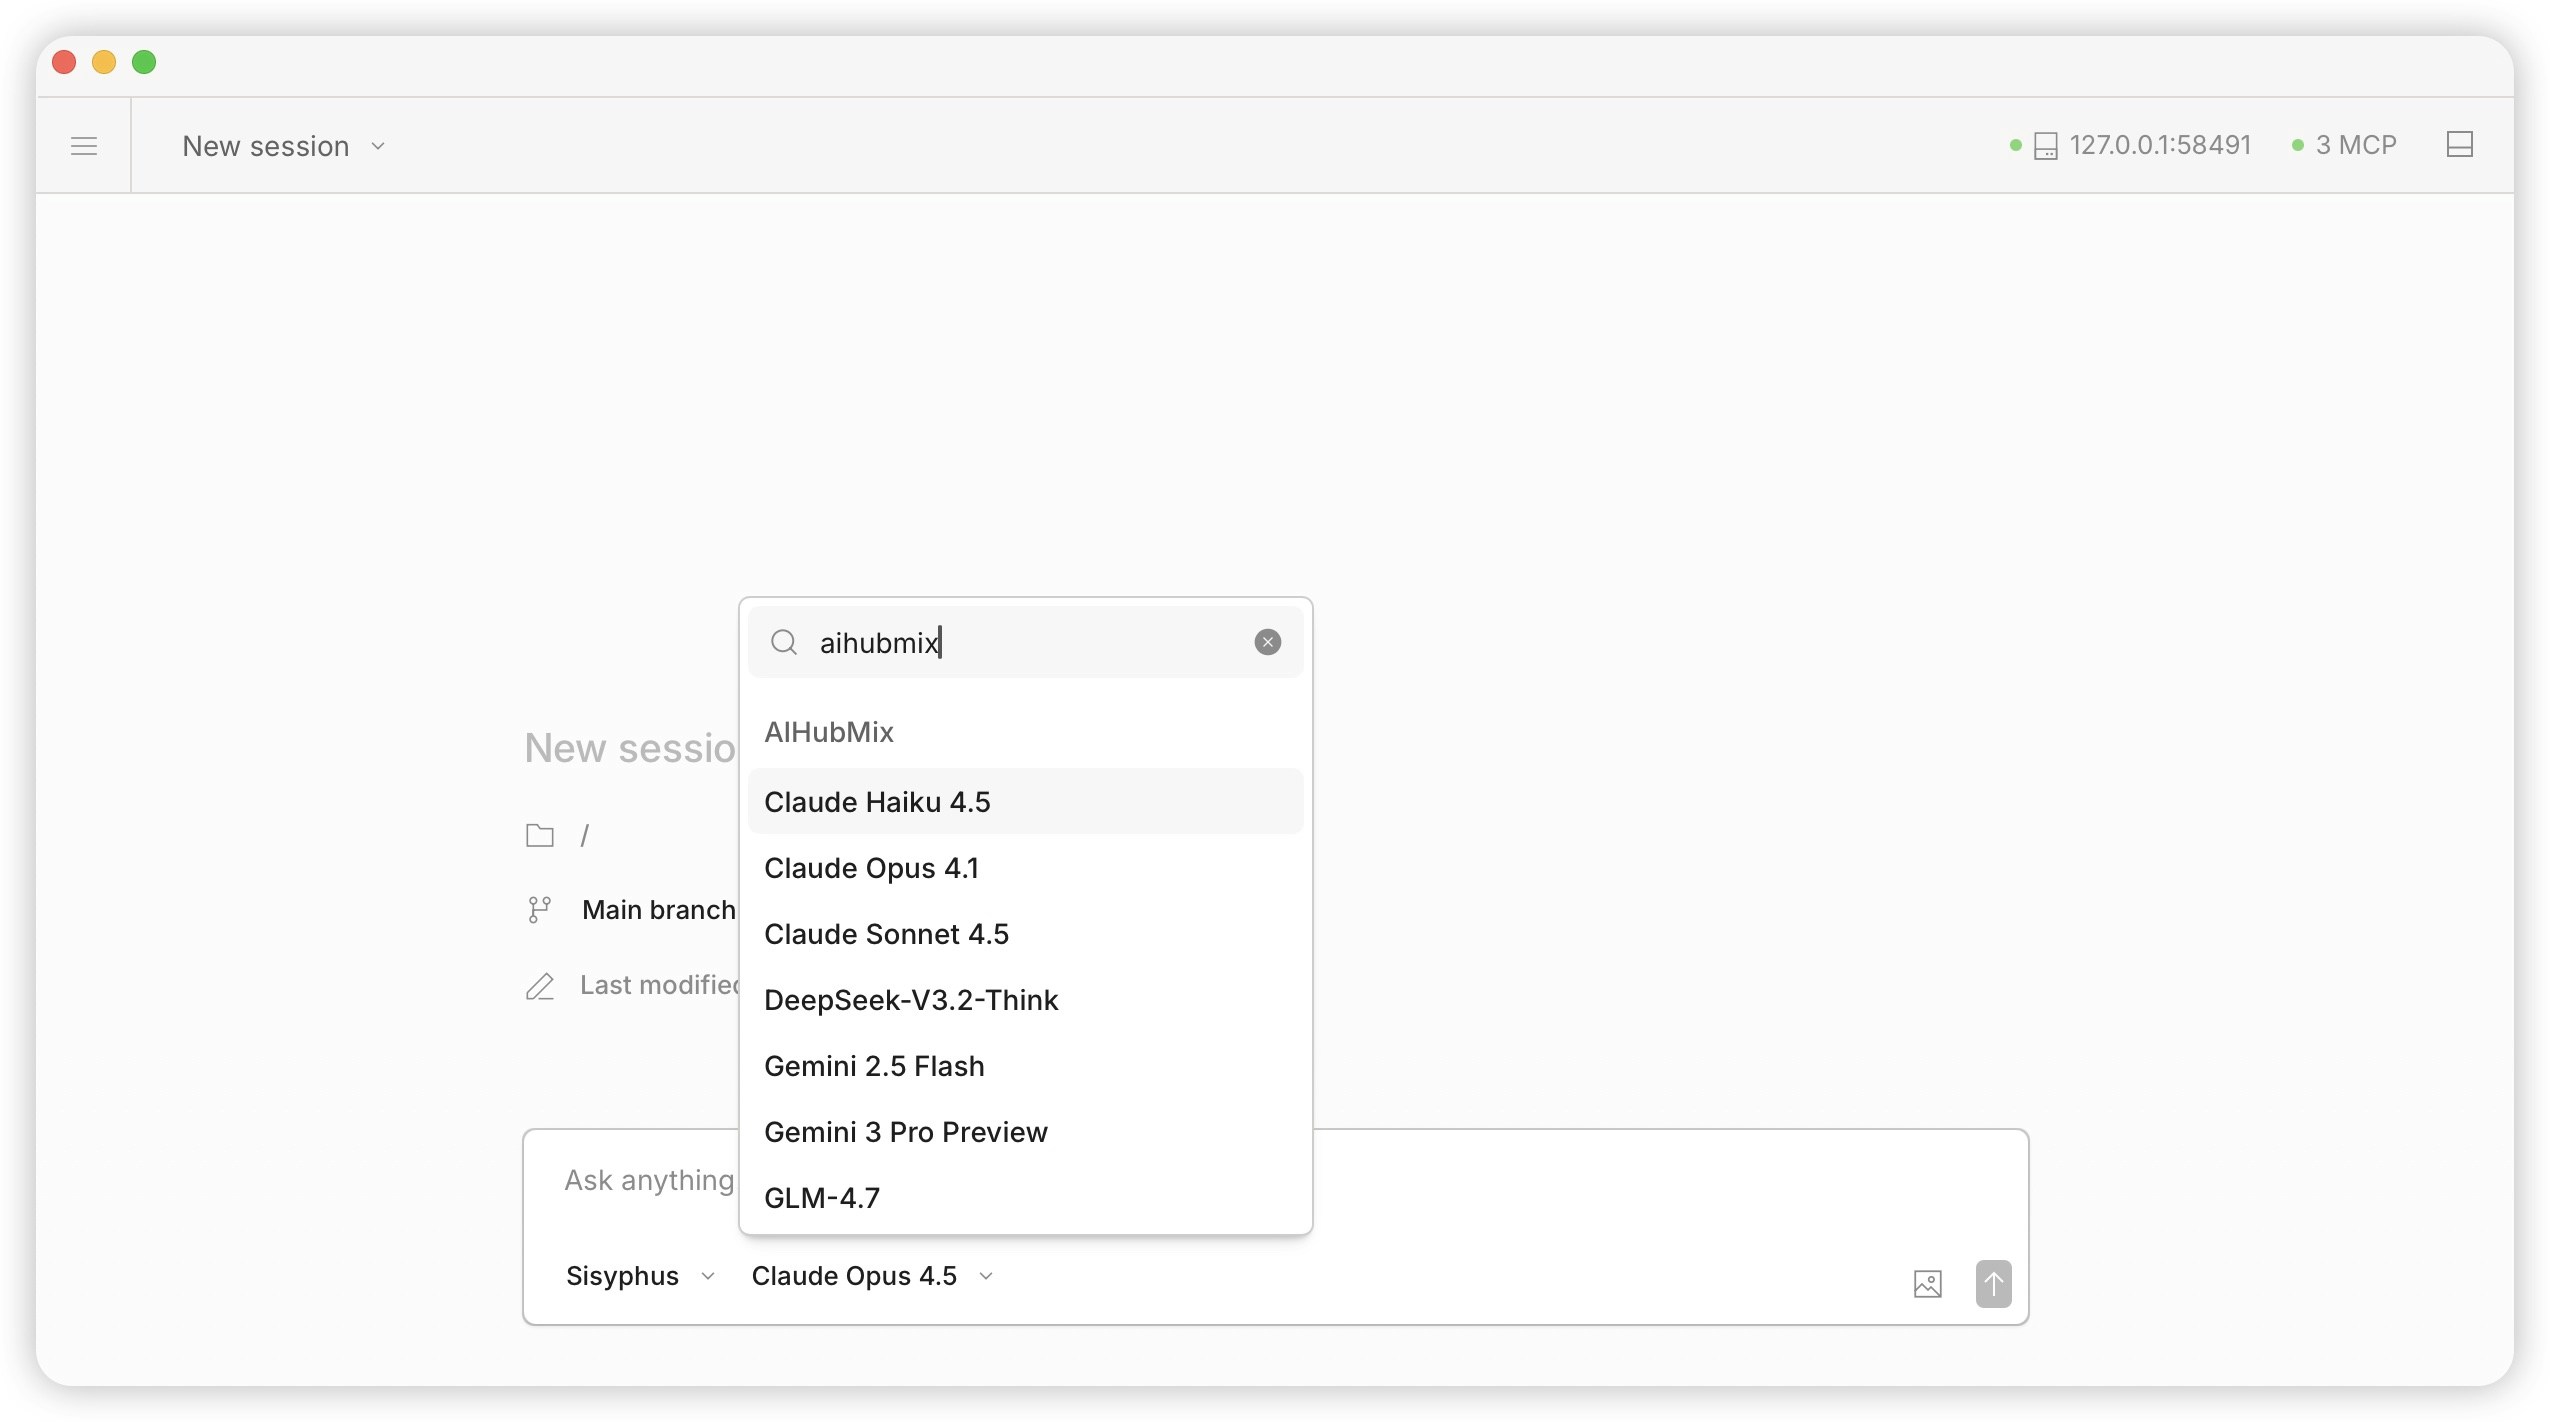
Task: Click the folder icon next to the / path
Action: pyautogui.click(x=539, y=834)
